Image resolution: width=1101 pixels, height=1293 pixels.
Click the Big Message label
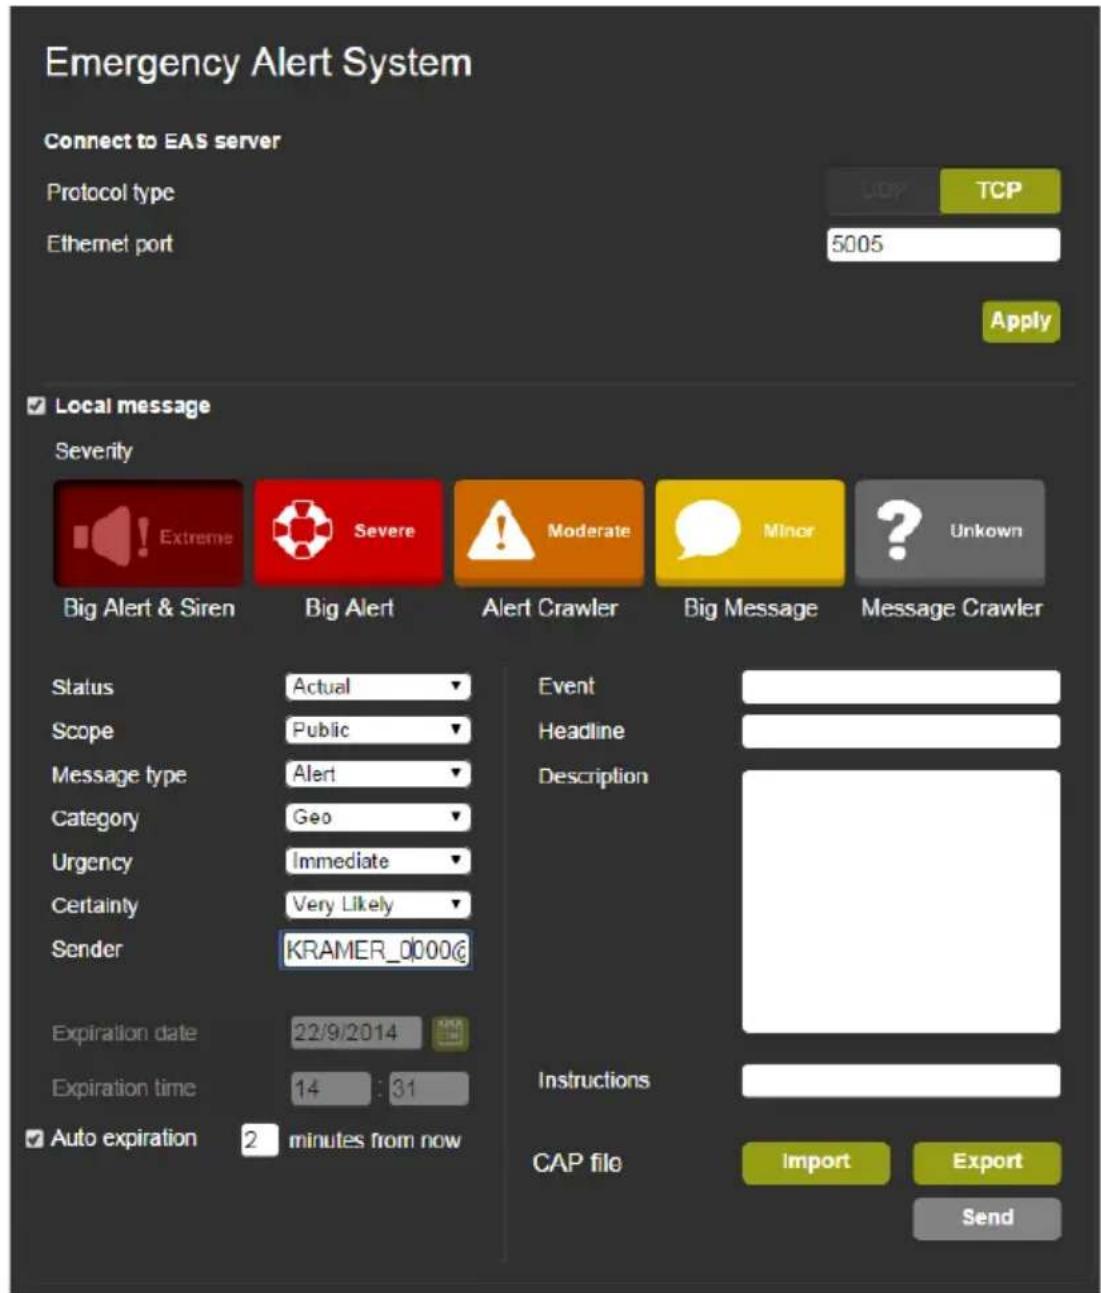[x=751, y=608]
